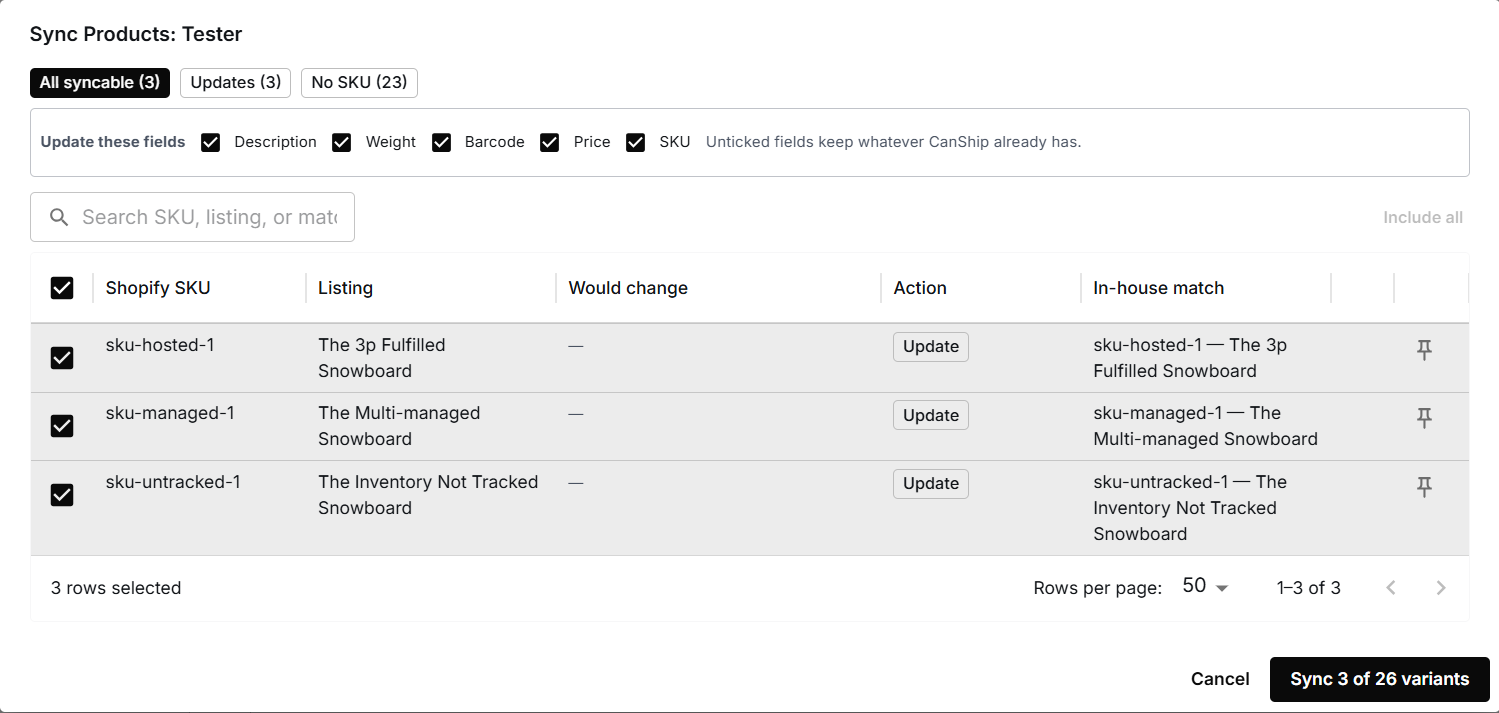
Task: Click in-house match 'sku-hosted-1 — The 3p Fulfilled Snowboard'
Action: (x=1190, y=358)
